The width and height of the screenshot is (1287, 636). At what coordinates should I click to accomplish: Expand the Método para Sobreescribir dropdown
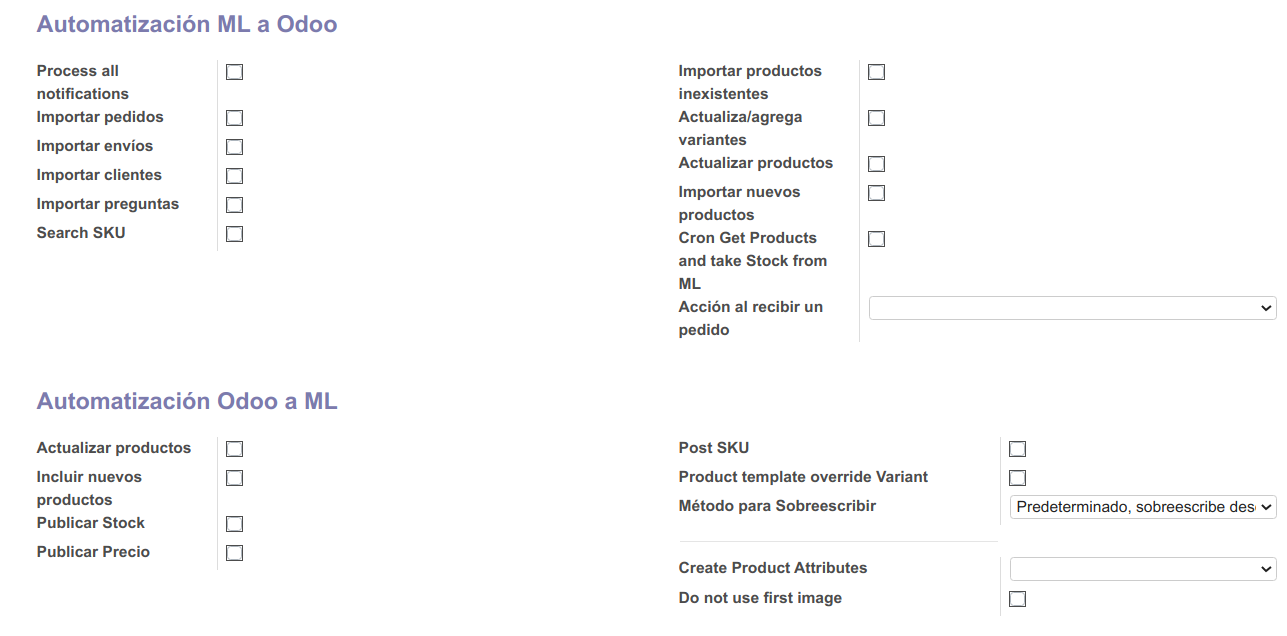click(x=1143, y=507)
